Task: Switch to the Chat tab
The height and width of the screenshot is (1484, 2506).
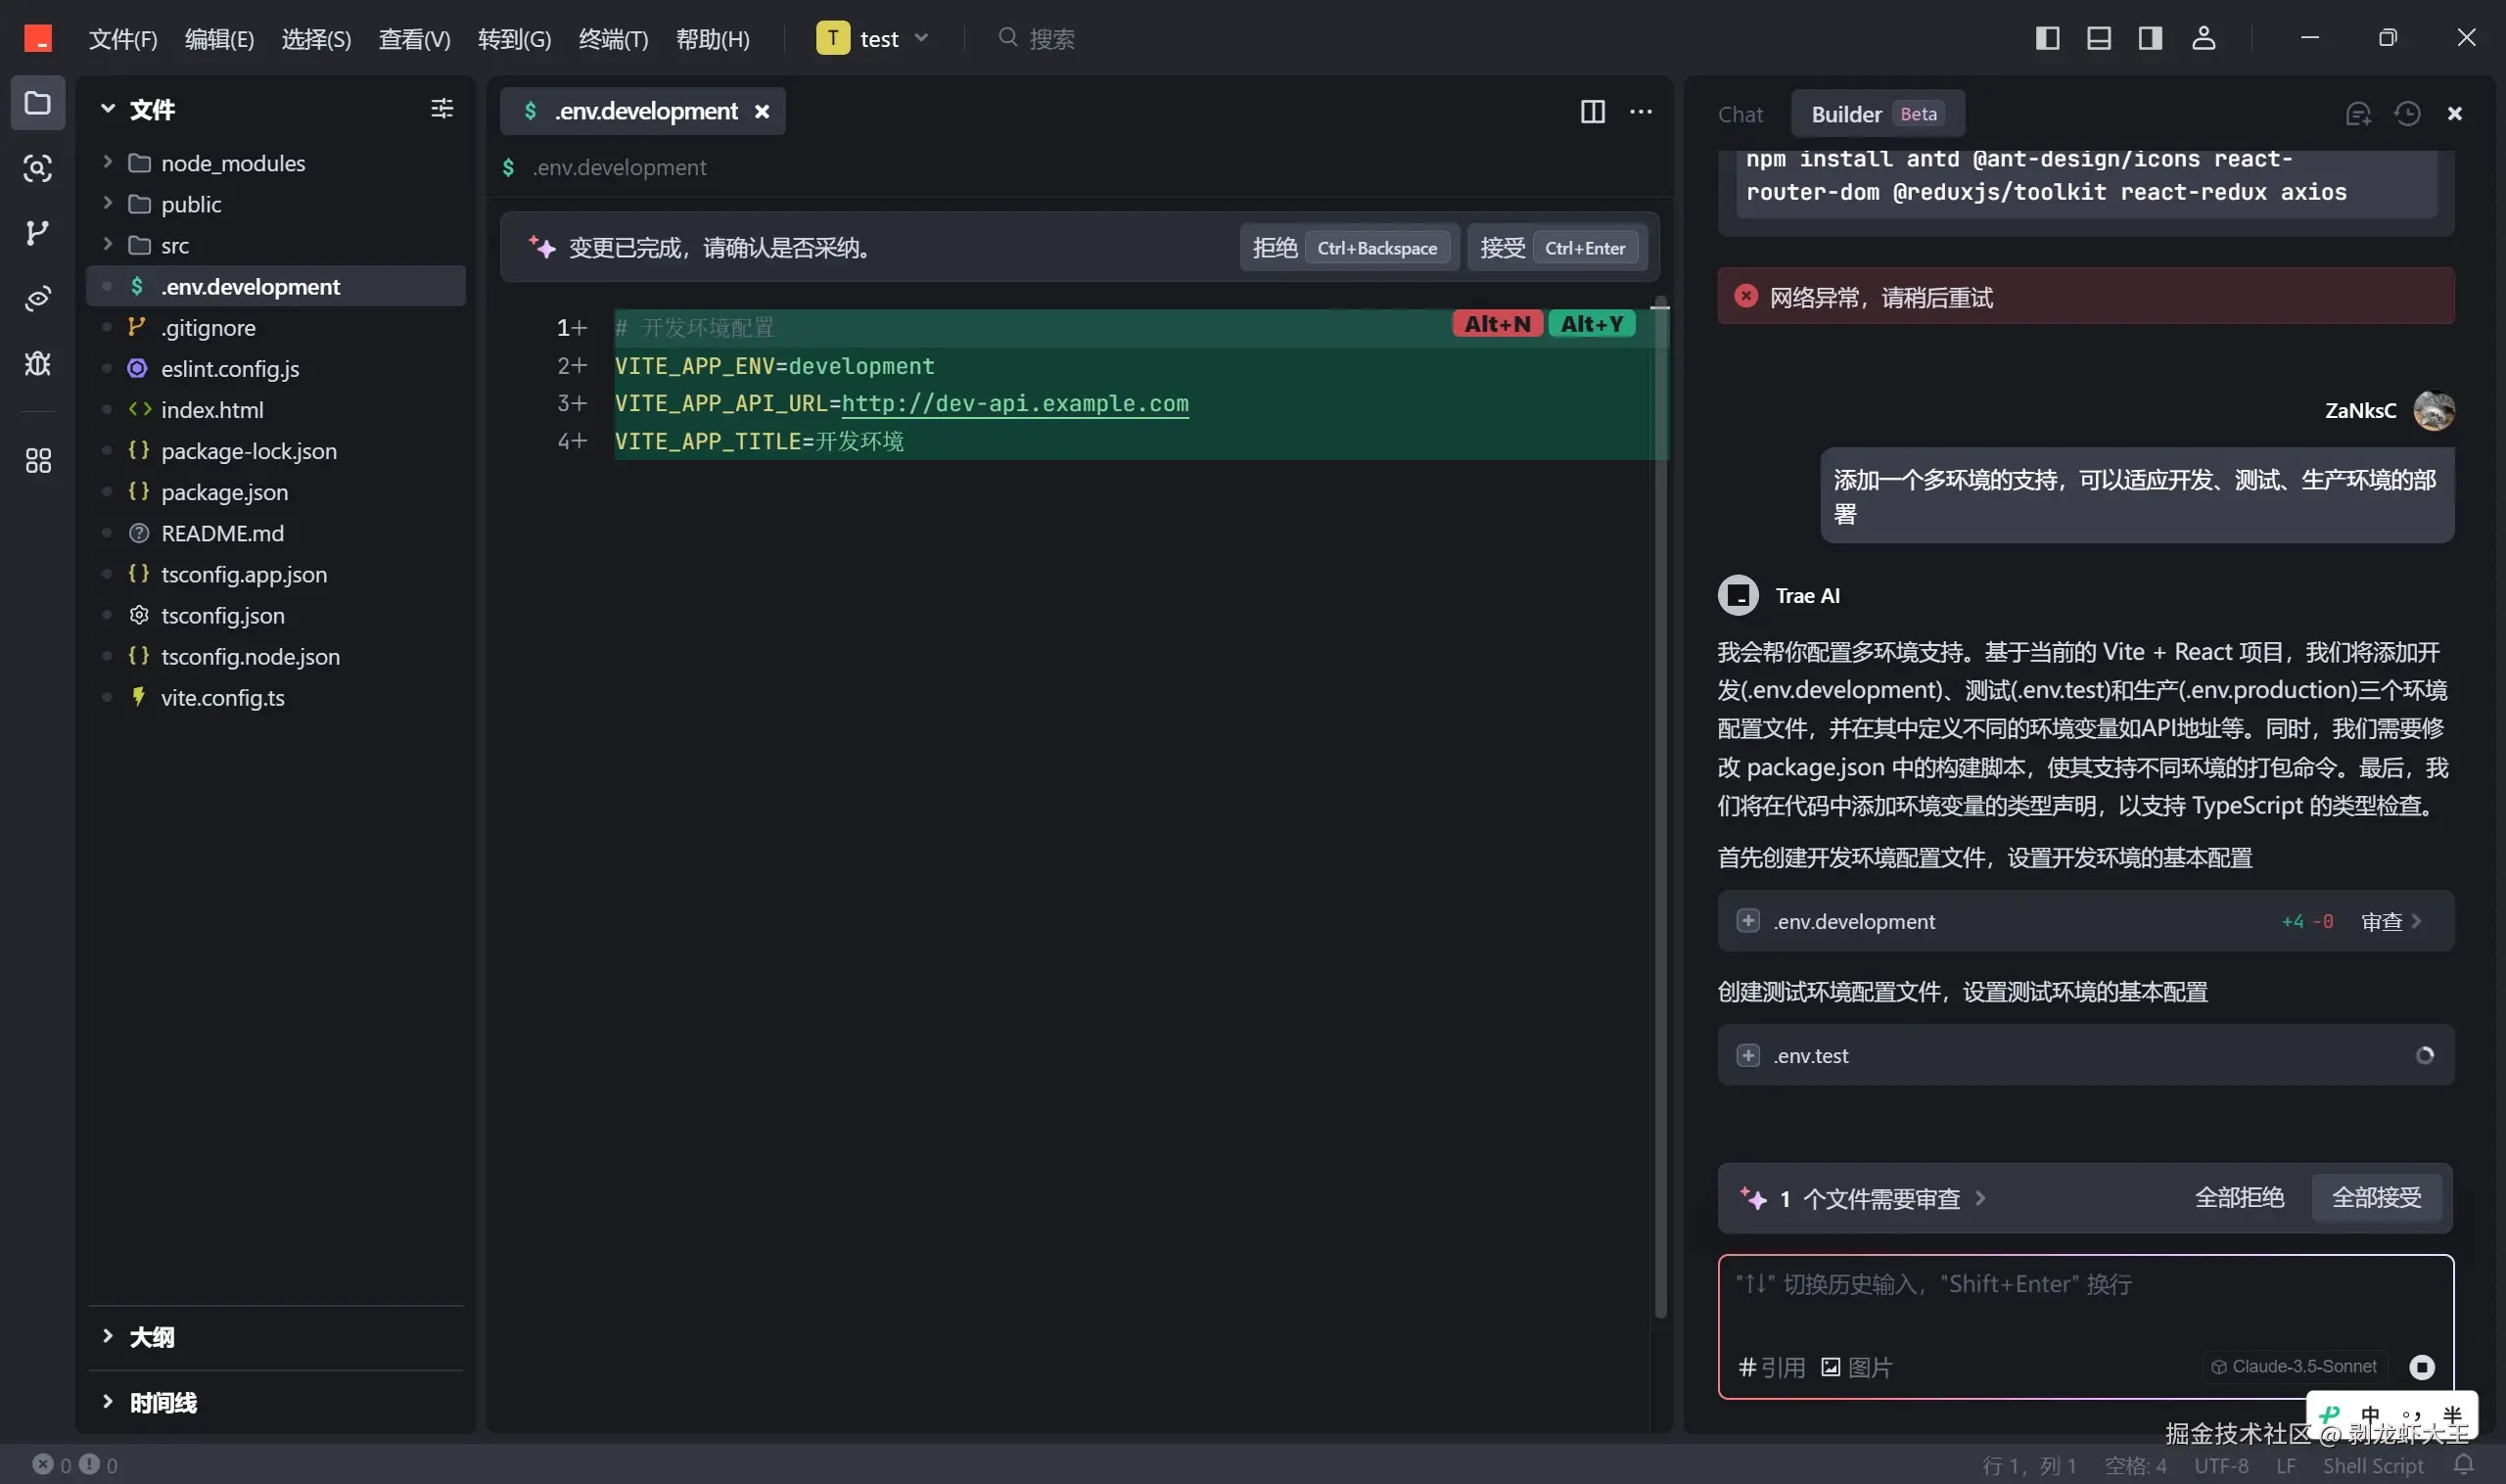Action: pyautogui.click(x=1740, y=114)
